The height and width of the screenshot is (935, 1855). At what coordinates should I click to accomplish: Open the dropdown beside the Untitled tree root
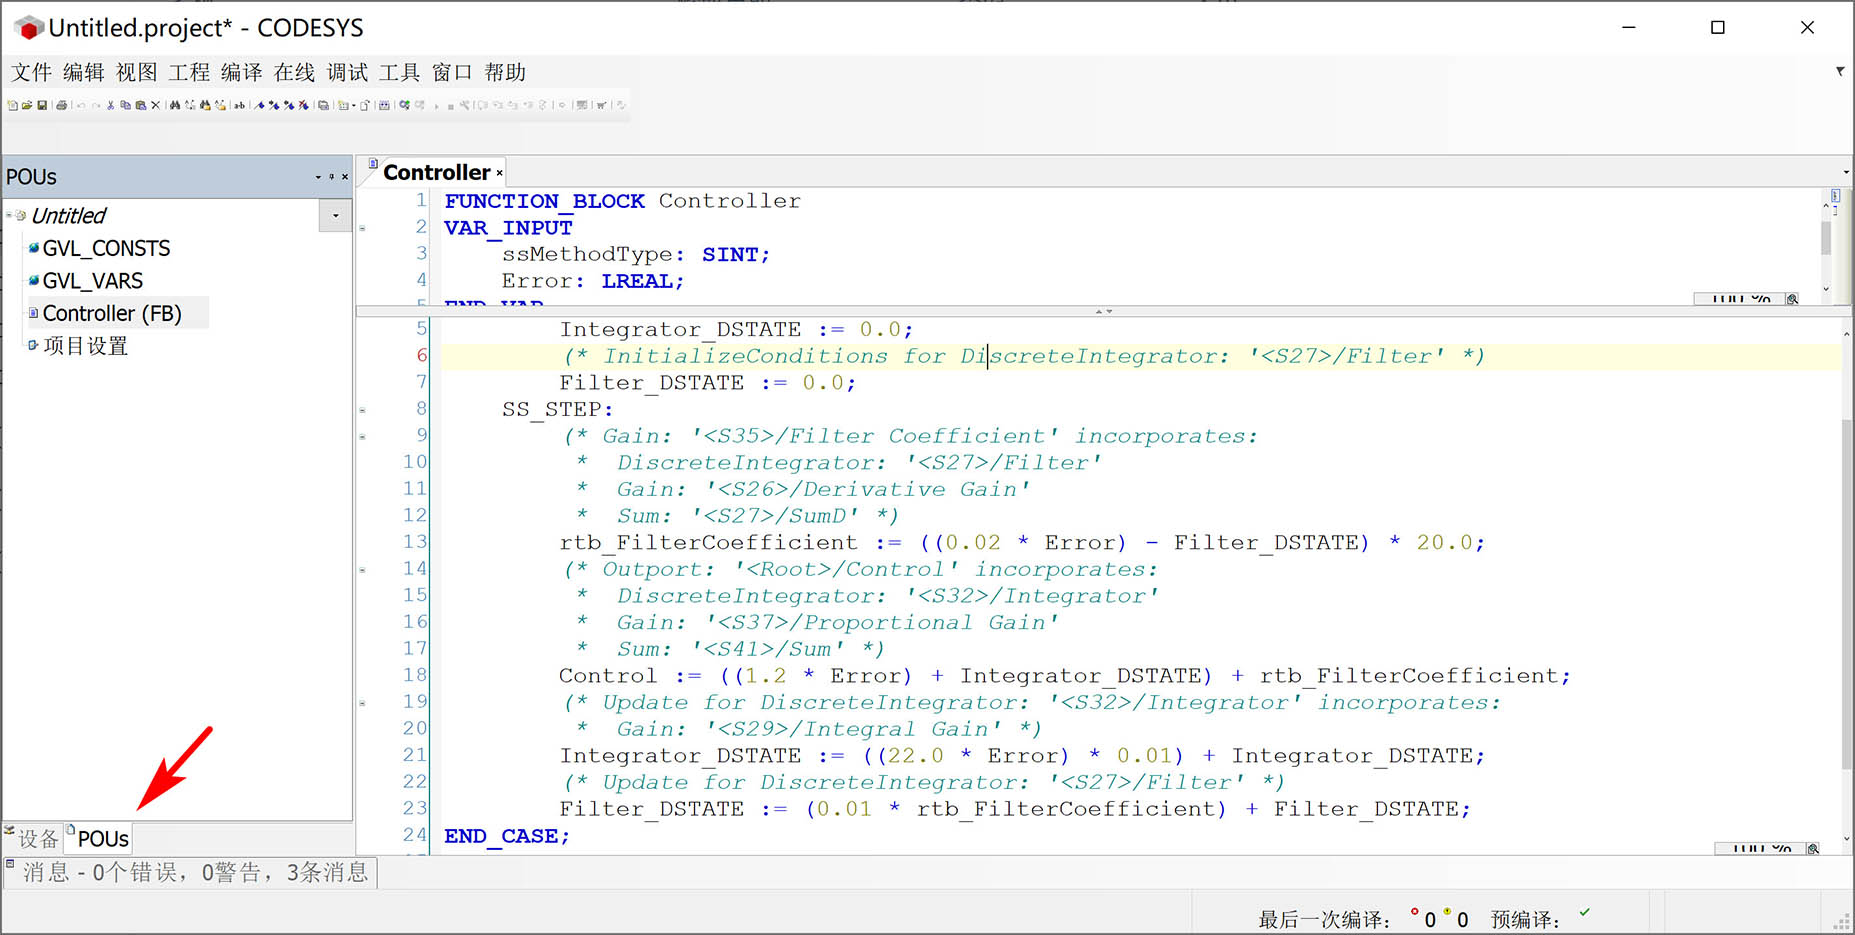(334, 216)
